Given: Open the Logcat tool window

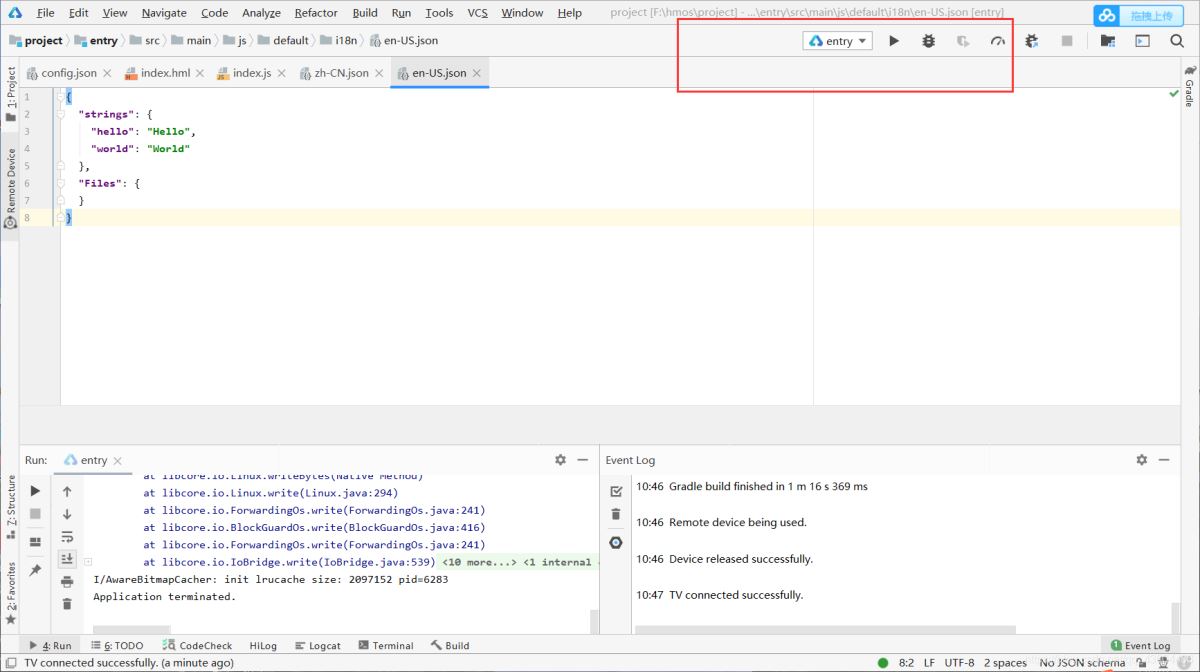Looking at the screenshot, I should [x=318, y=646].
